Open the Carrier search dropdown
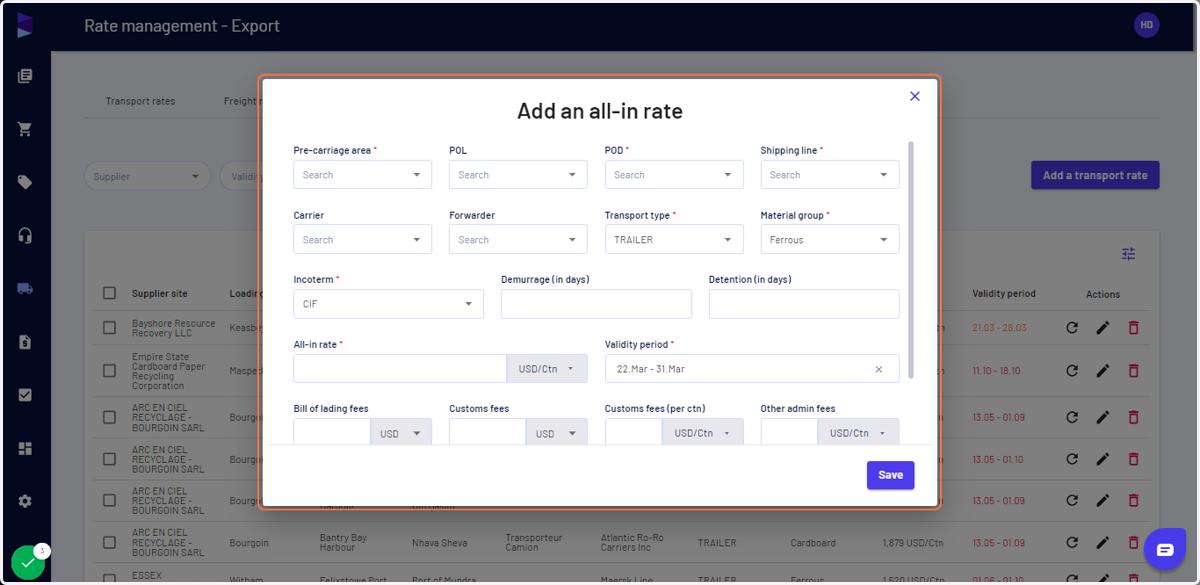This screenshot has height=585, width=1200. [x=362, y=240]
